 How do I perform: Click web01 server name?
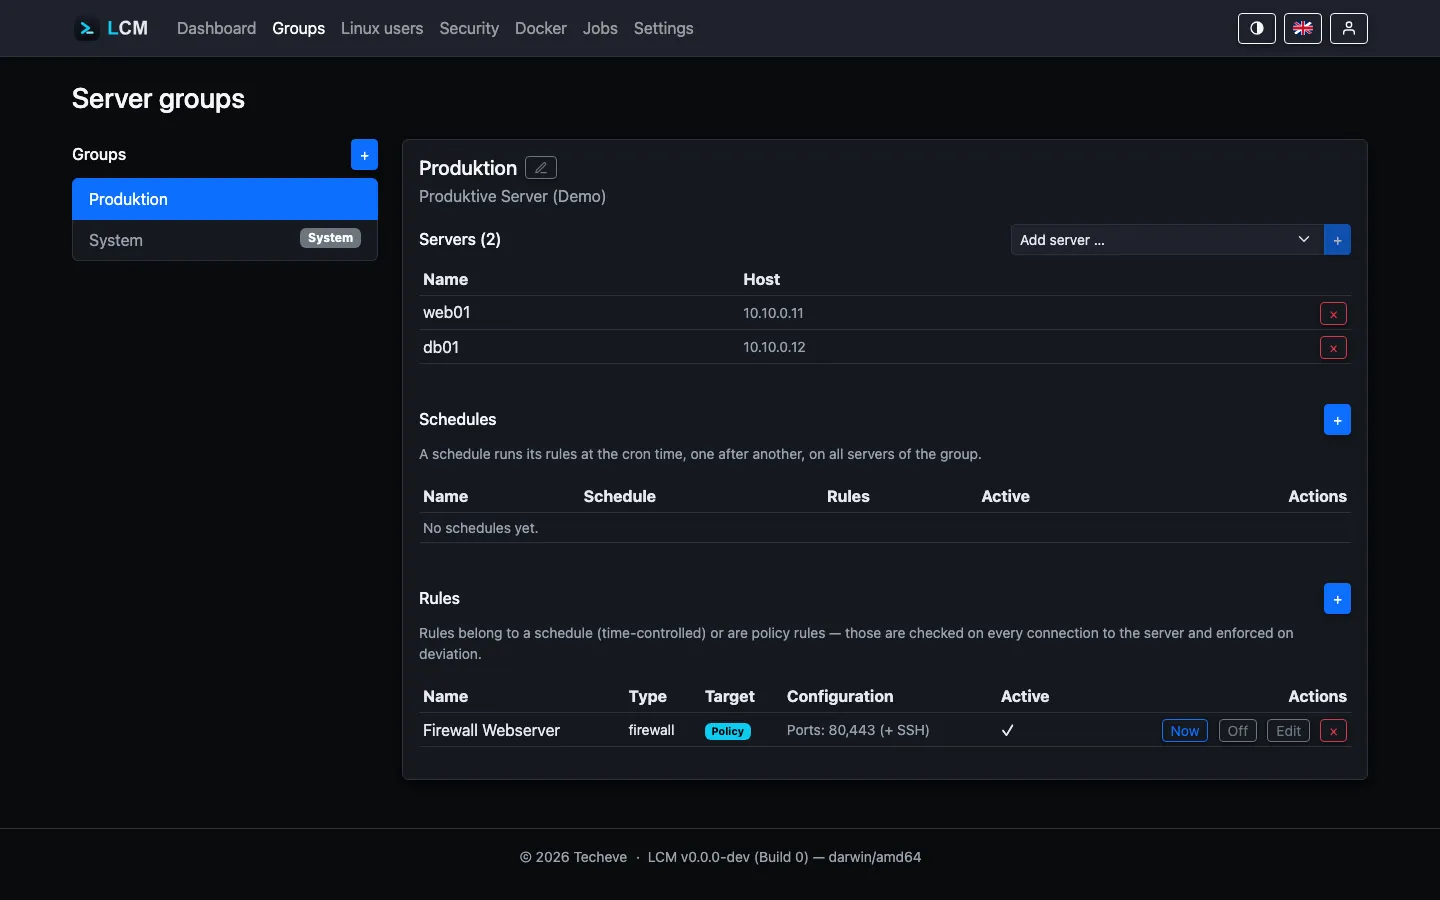(x=447, y=312)
